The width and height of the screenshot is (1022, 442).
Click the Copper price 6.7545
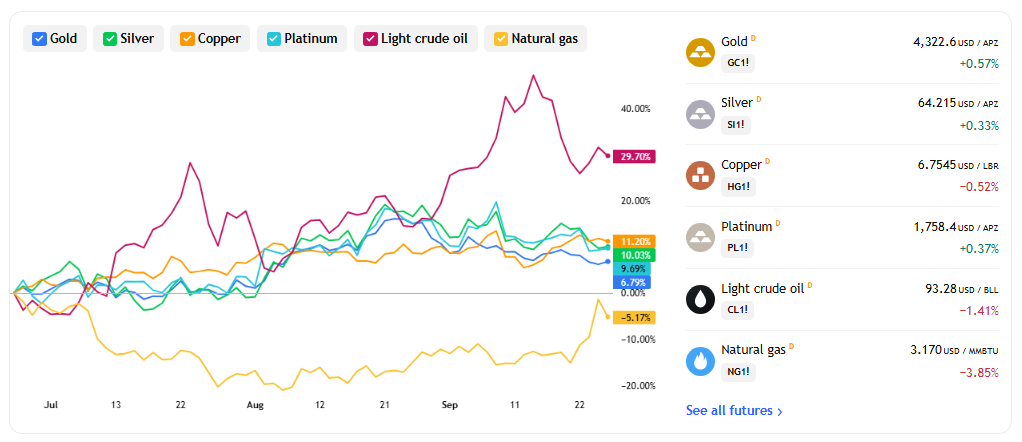937,165
